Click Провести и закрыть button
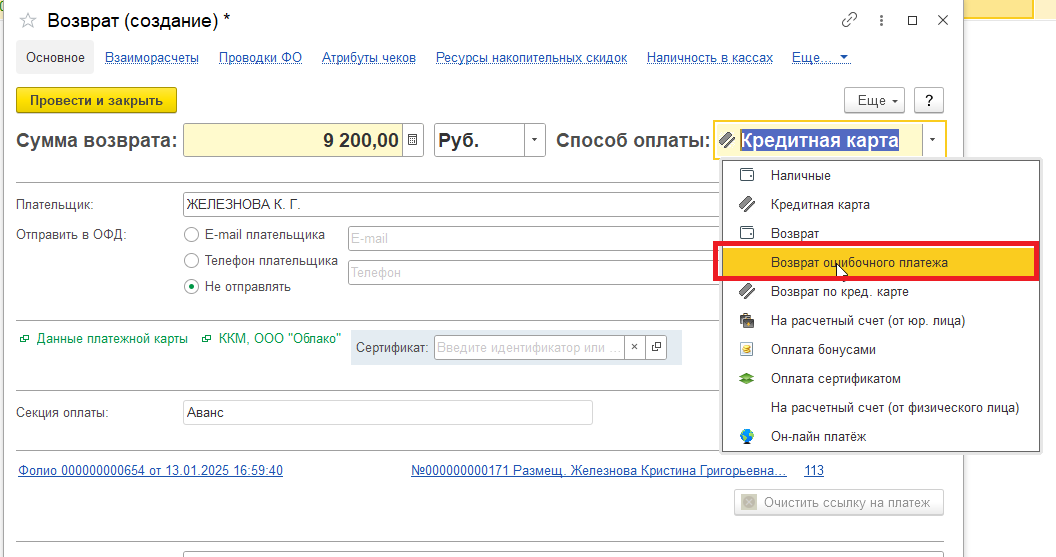1056x557 pixels. (96, 100)
